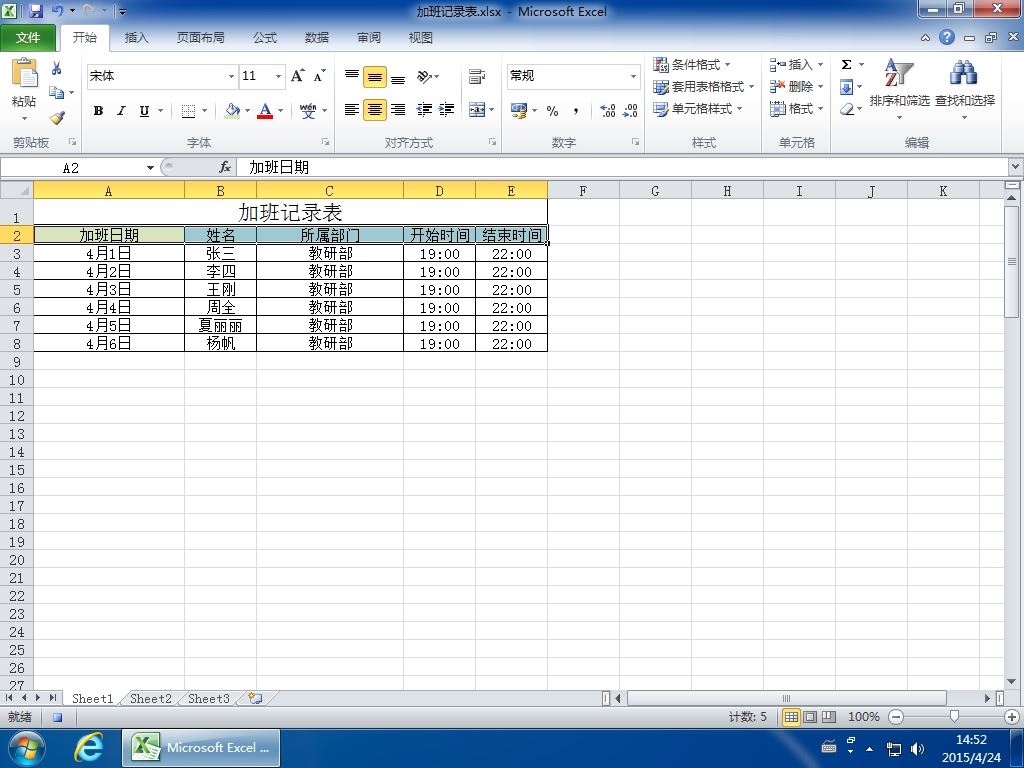
Task: Click zoom in plus button
Action: click(x=1012, y=717)
